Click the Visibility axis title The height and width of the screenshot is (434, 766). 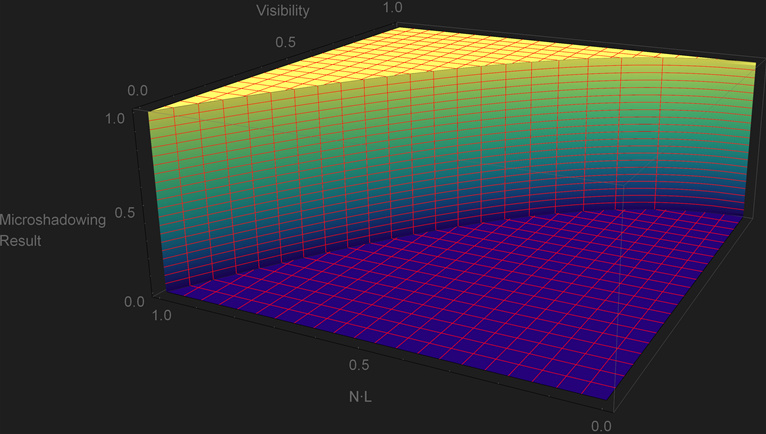click(309, 11)
